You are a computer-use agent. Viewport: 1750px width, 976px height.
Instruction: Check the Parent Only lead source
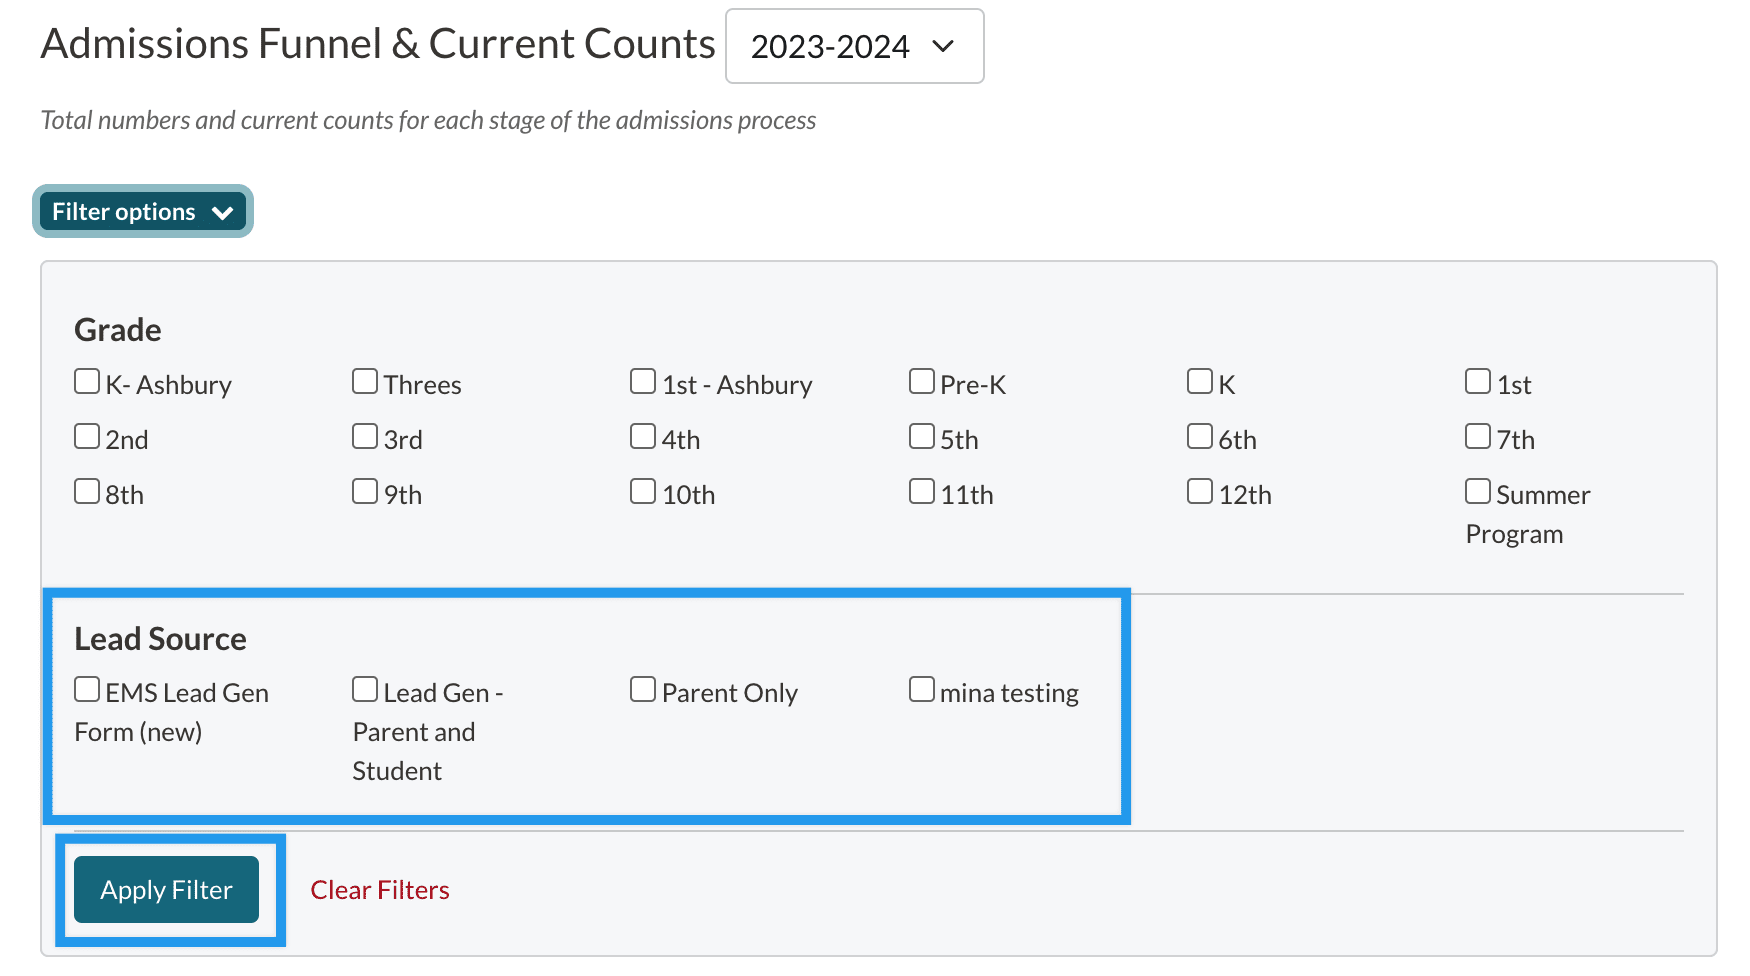coord(643,690)
